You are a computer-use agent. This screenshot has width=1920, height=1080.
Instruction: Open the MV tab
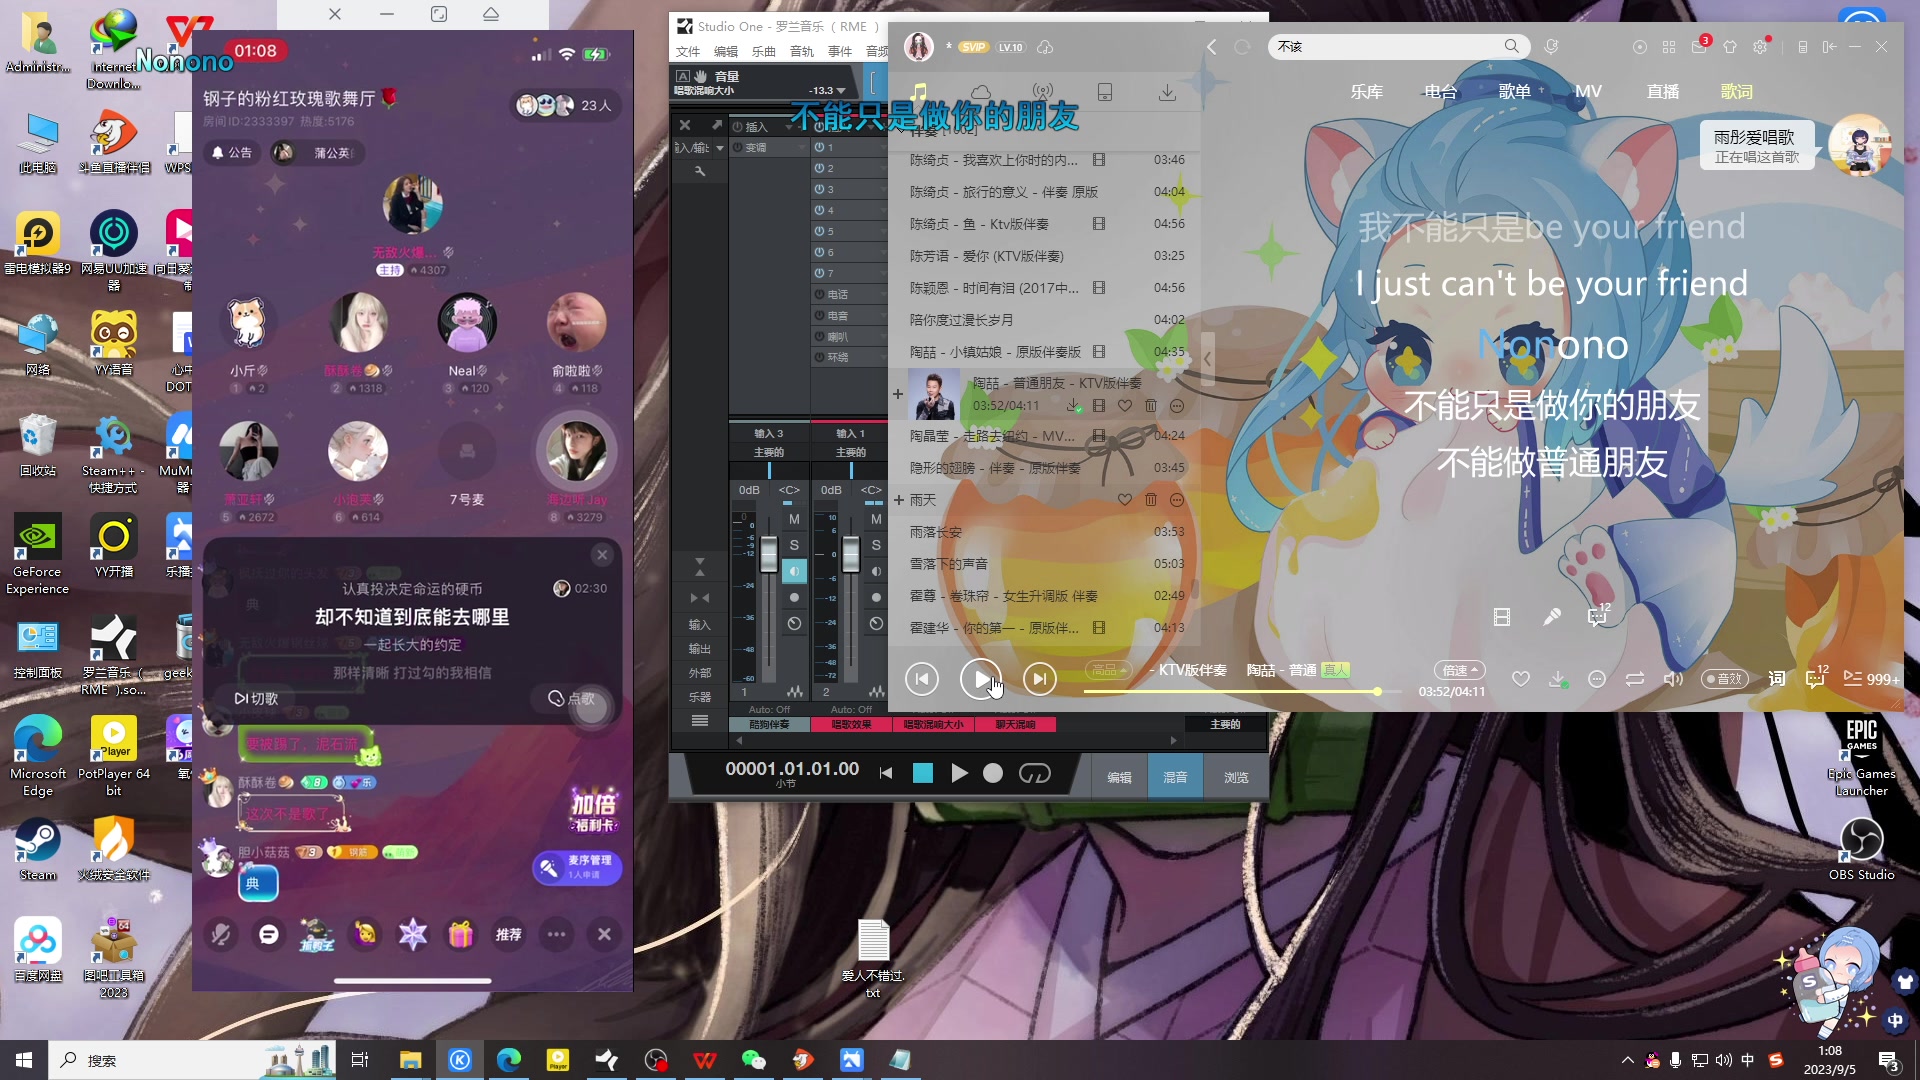[1588, 91]
